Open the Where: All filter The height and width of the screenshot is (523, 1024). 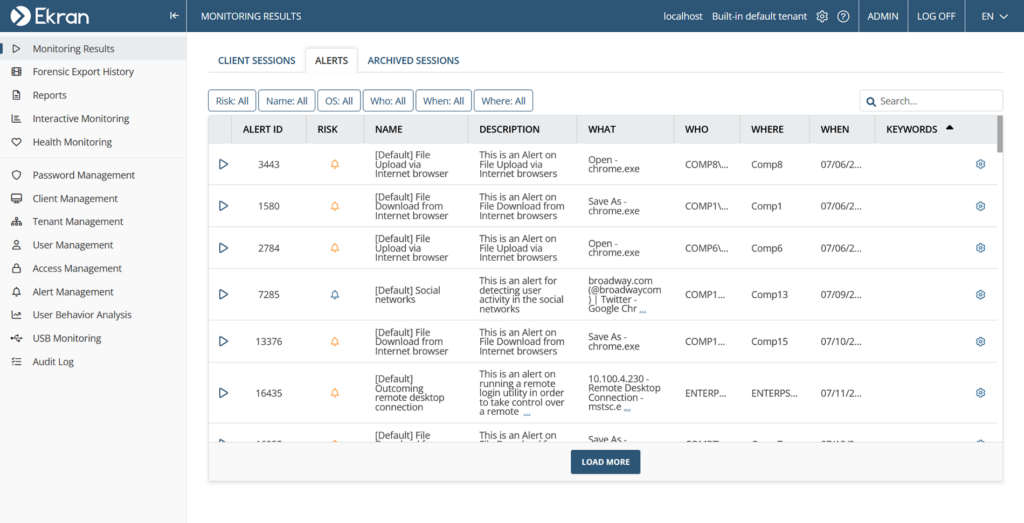tap(504, 101)
